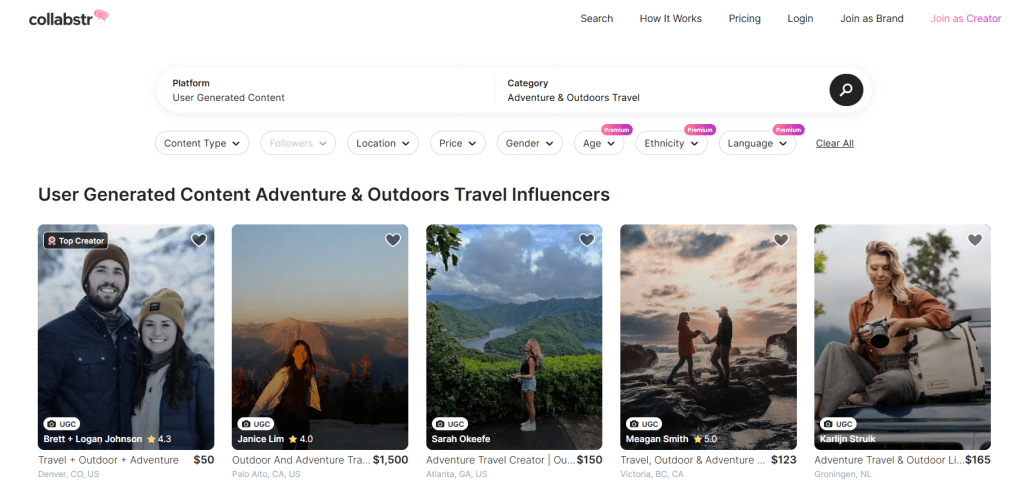This screenshot has width=1023, height=490.
Task: Click the Clear All link
Action: tap(834, 143)
